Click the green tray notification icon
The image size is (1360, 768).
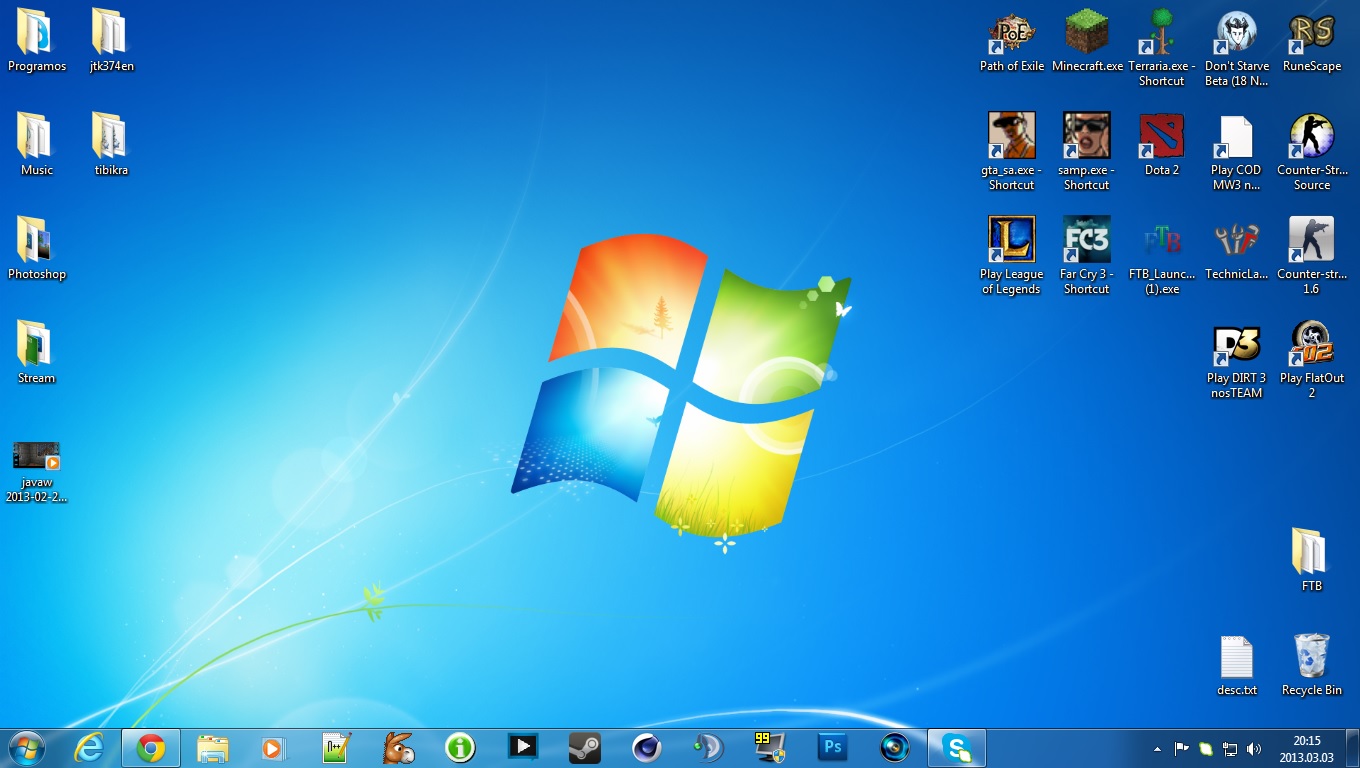1206,748
